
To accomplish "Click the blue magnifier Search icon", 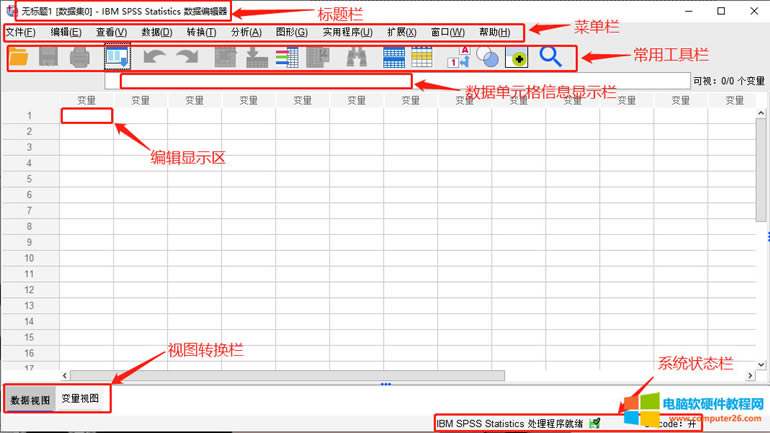I will 550,57.
